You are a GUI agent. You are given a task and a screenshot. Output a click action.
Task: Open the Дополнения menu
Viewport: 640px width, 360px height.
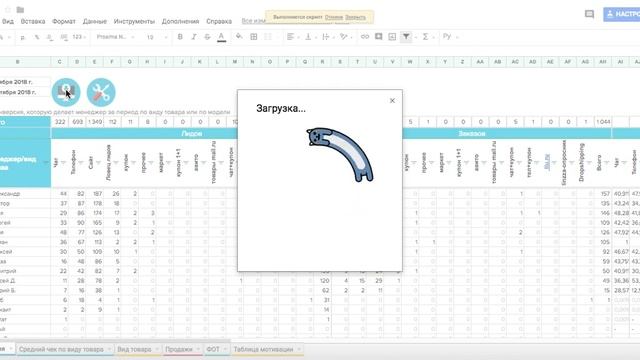point(180,21)
